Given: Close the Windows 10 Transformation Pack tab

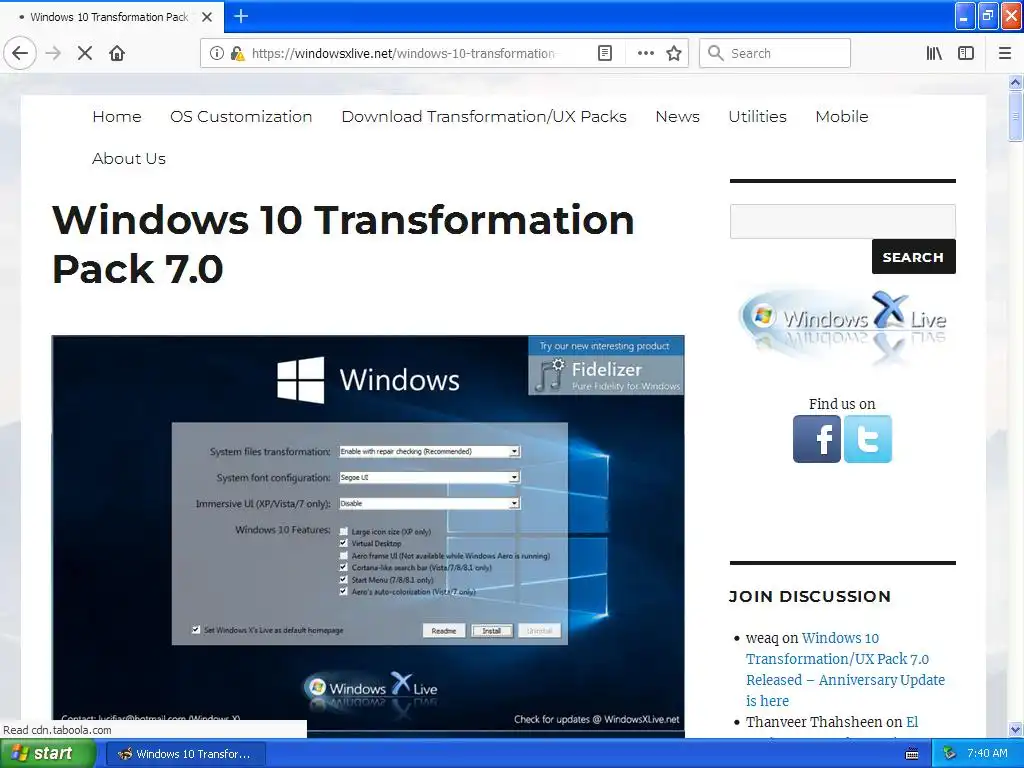Looking at the screenshot, I should coord(207,17).
